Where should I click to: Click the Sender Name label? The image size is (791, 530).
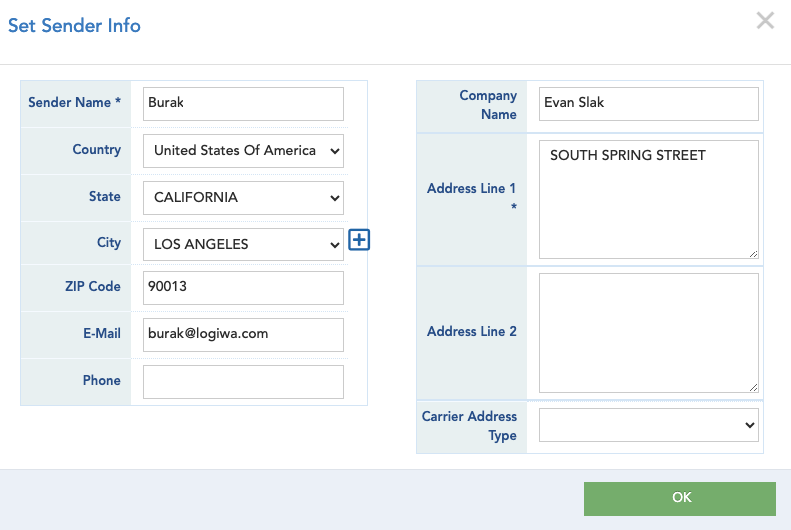click(x=74, y=103)
